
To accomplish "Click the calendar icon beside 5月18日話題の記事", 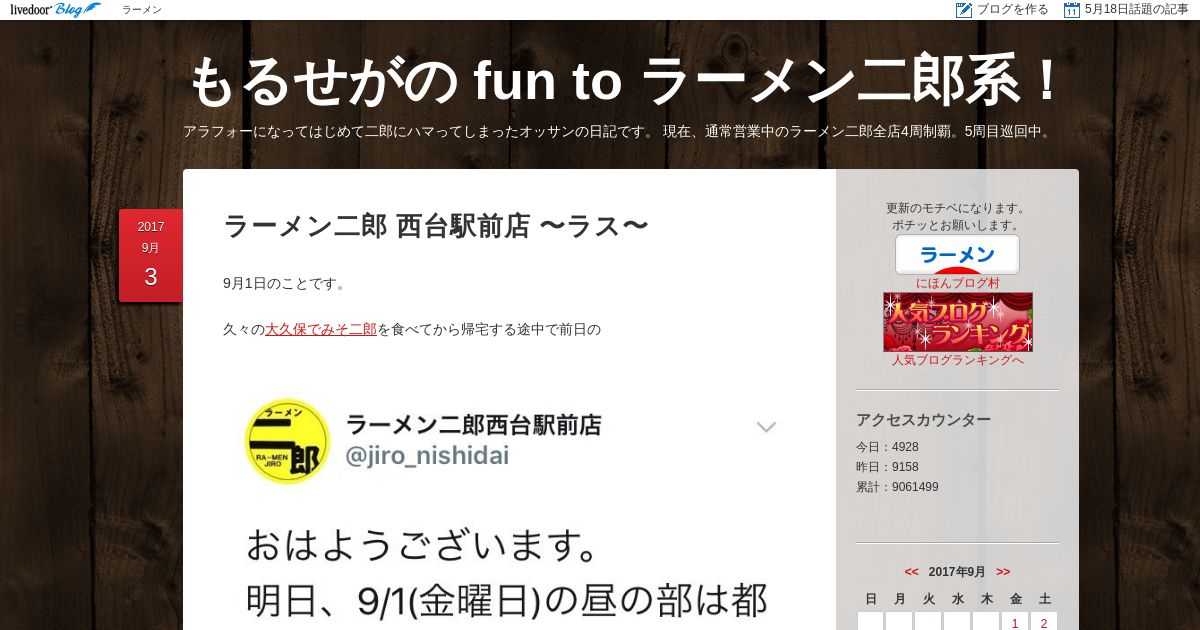I will point(1072,10).
